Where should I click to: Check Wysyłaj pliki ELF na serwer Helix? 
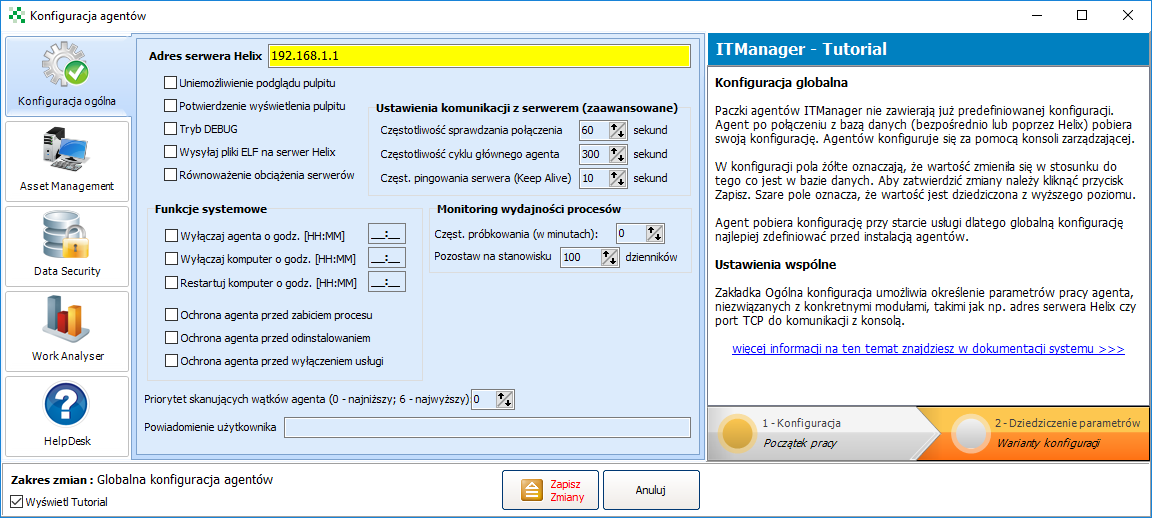click(x=170, y=152)
